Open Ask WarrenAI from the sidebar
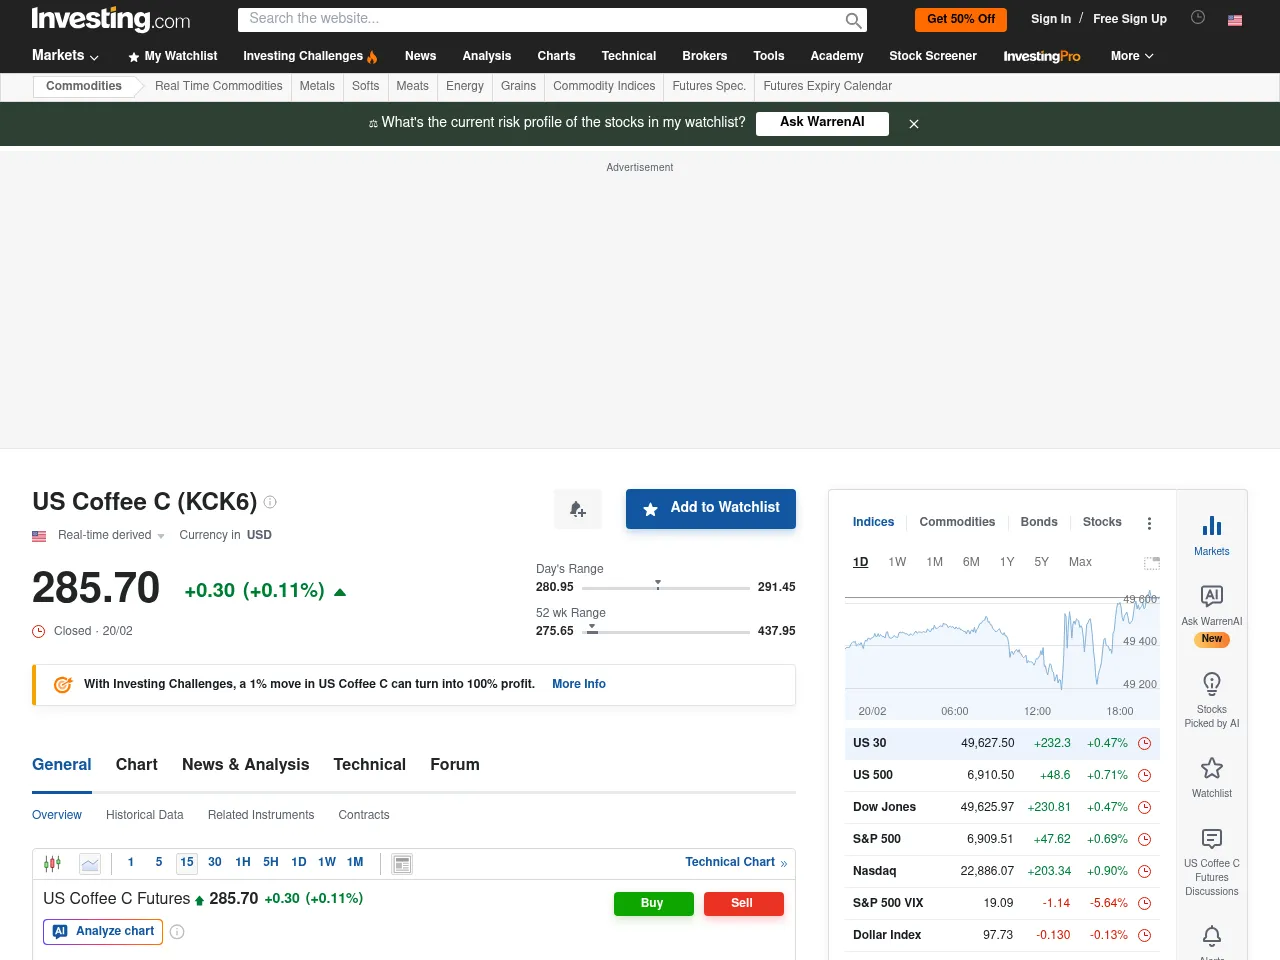 (x=1211, y=606)
